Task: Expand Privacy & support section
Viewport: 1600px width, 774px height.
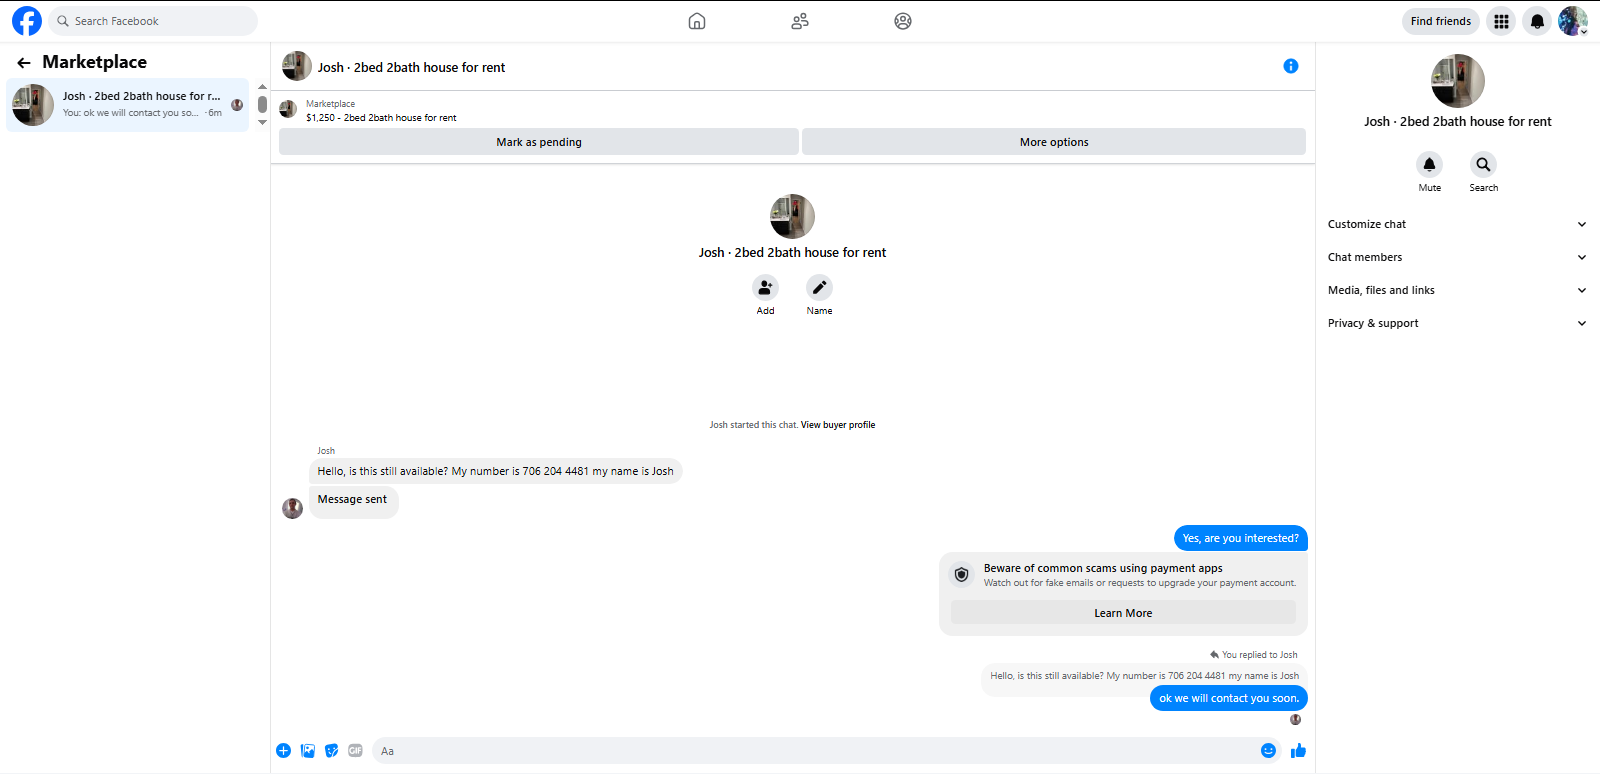Action: coord(1457,323)
